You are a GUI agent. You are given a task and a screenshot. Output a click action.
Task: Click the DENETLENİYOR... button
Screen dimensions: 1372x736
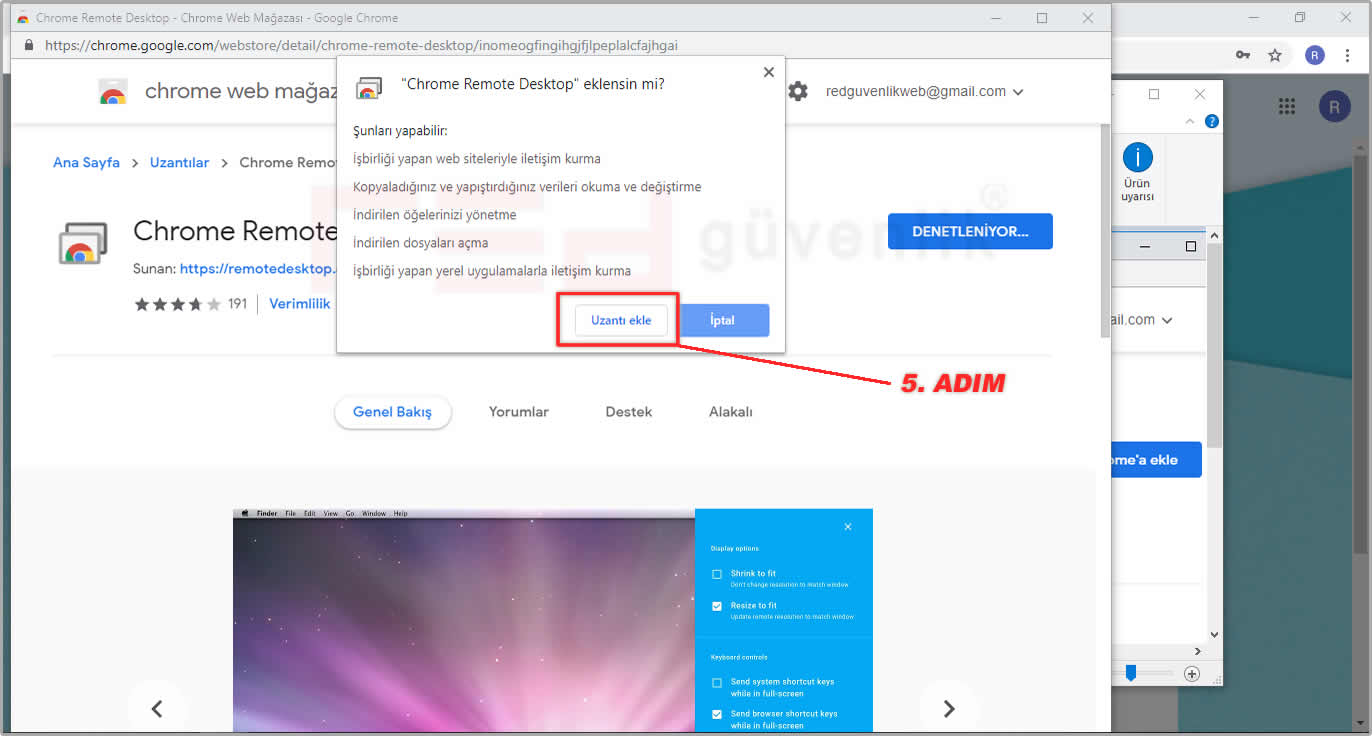tap(970, 231)
